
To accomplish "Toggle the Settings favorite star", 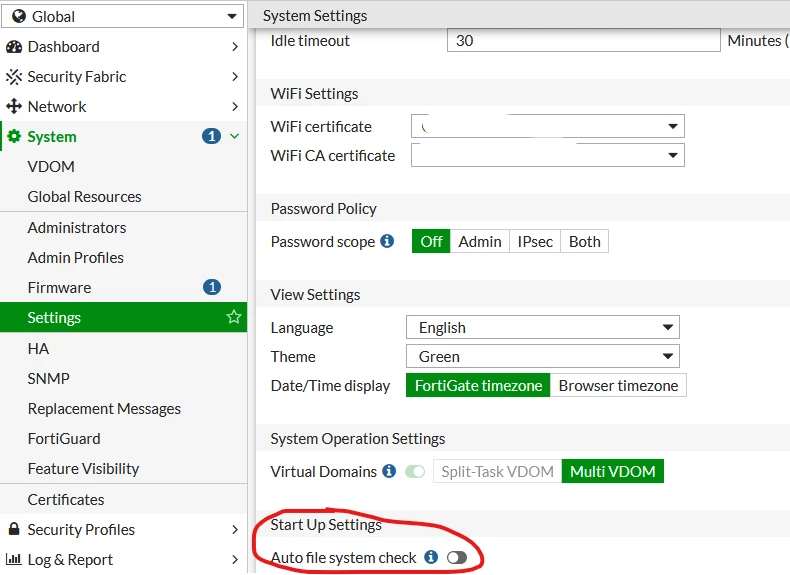I will (234, 317).
